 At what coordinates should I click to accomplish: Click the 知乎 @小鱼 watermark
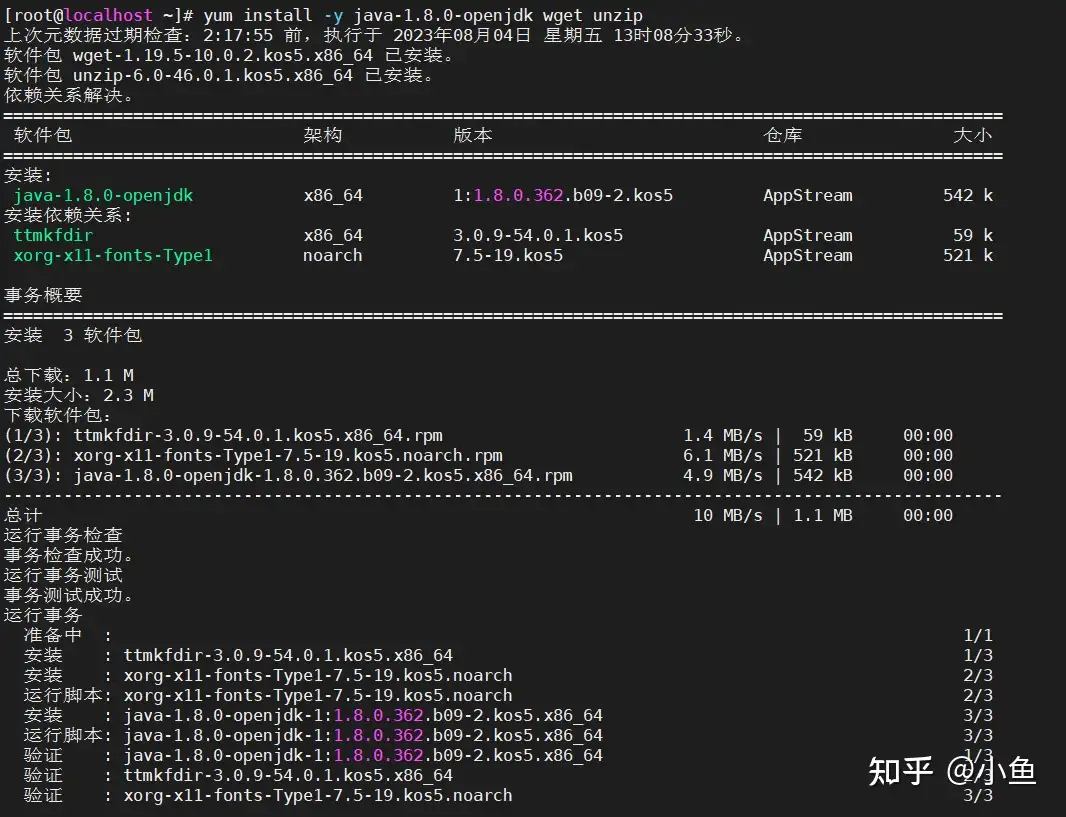pos(950,772)
